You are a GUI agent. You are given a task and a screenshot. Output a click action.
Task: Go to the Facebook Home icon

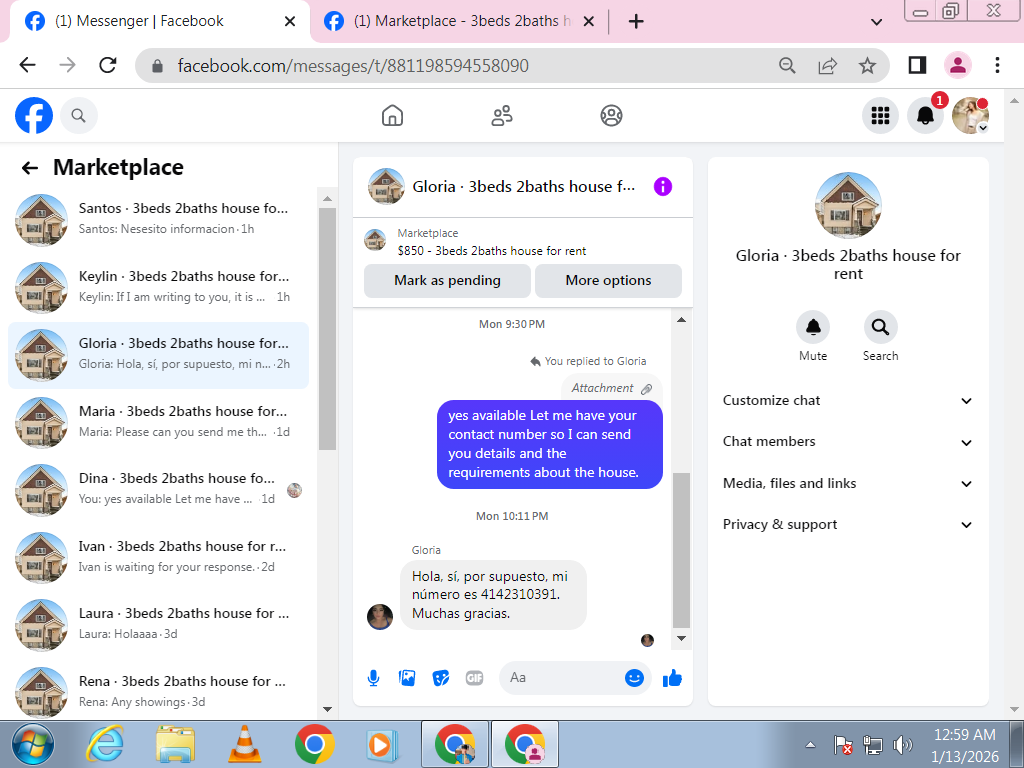tap(392, 116)
